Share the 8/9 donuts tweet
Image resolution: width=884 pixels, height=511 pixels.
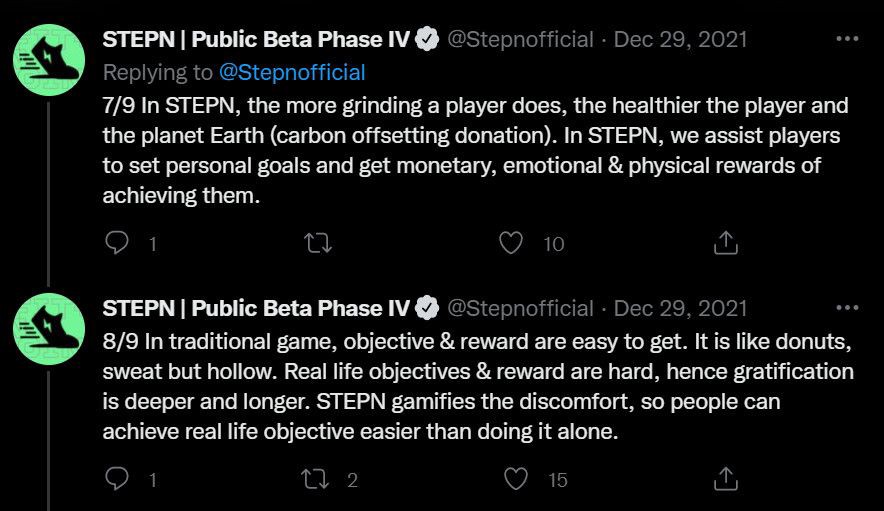(725, 480)
